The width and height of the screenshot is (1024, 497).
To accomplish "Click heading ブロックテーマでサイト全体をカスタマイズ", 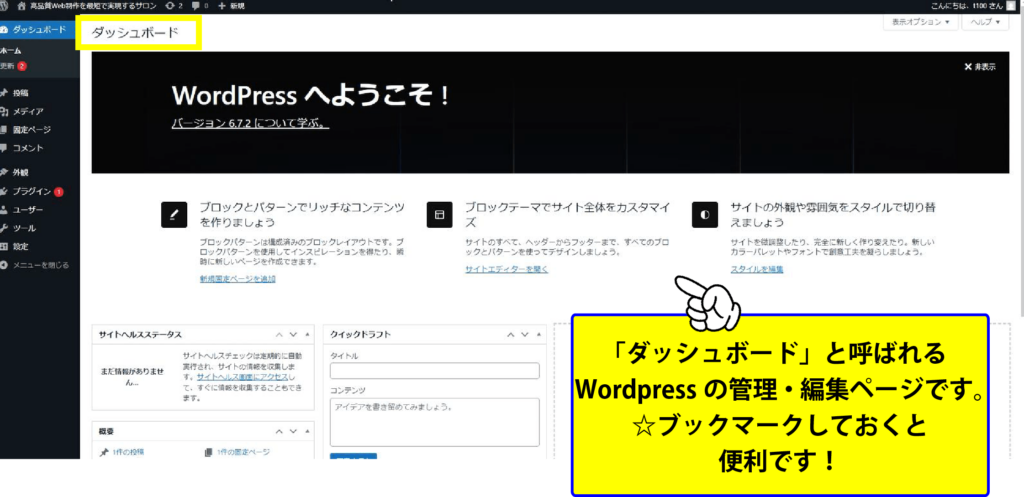I will coord(567,214).
